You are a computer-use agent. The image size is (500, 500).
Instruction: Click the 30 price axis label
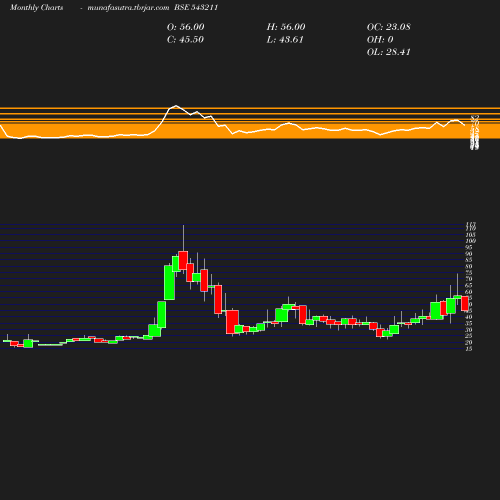coord(469,330)
